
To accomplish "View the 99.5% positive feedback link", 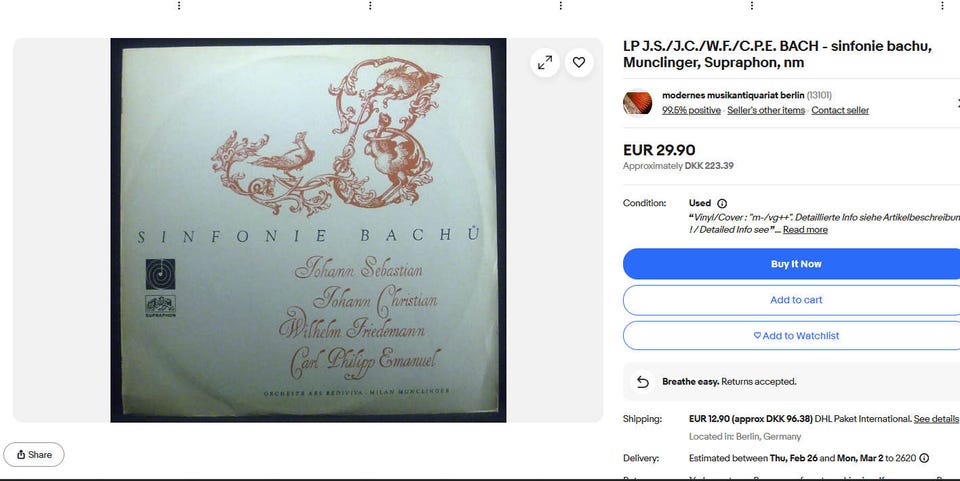I will pos(691,111).
